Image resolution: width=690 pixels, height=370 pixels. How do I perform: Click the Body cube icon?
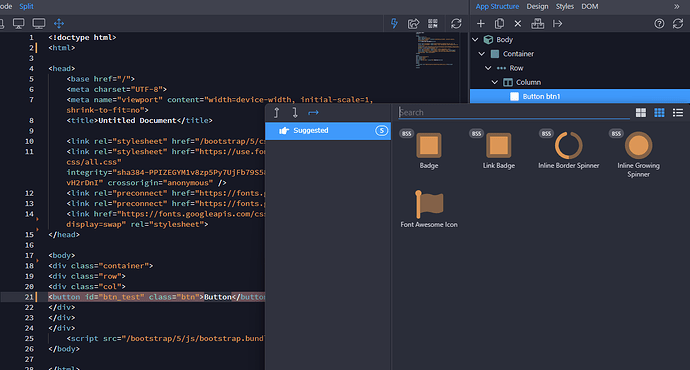pyautogui.click(x=488, y=40)
